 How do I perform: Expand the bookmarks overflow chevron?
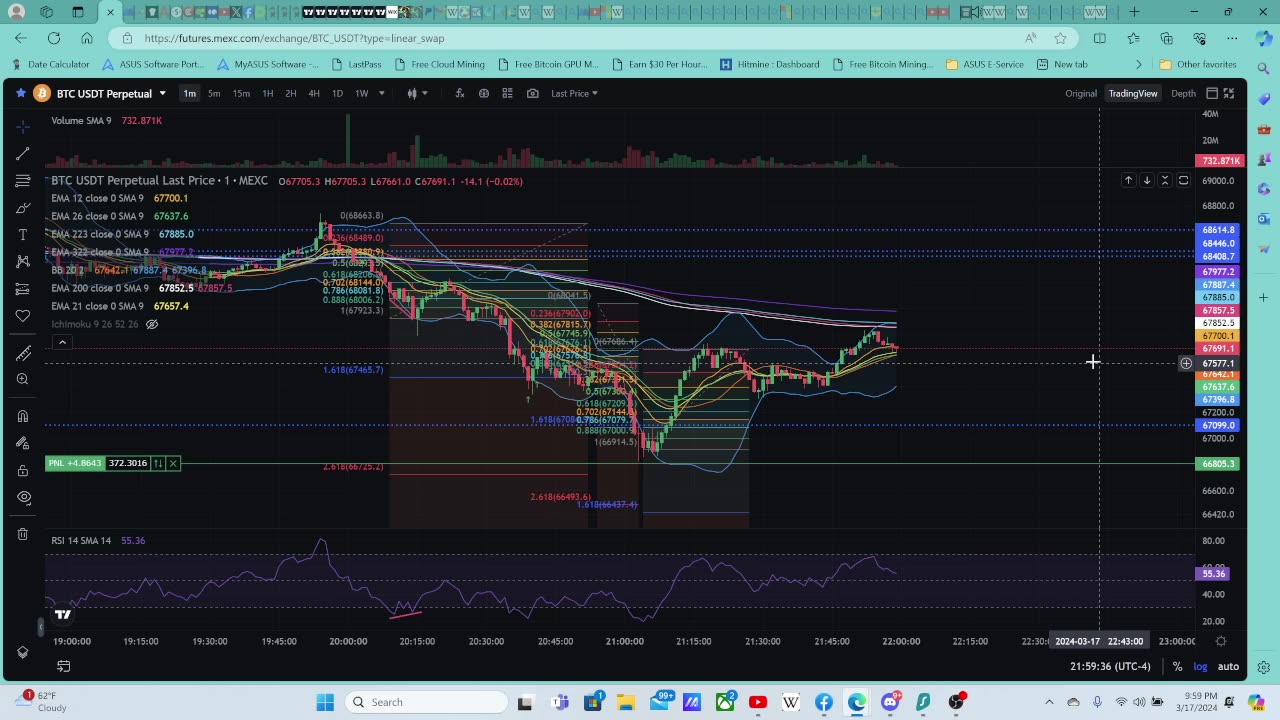(x=1138, y=64)
